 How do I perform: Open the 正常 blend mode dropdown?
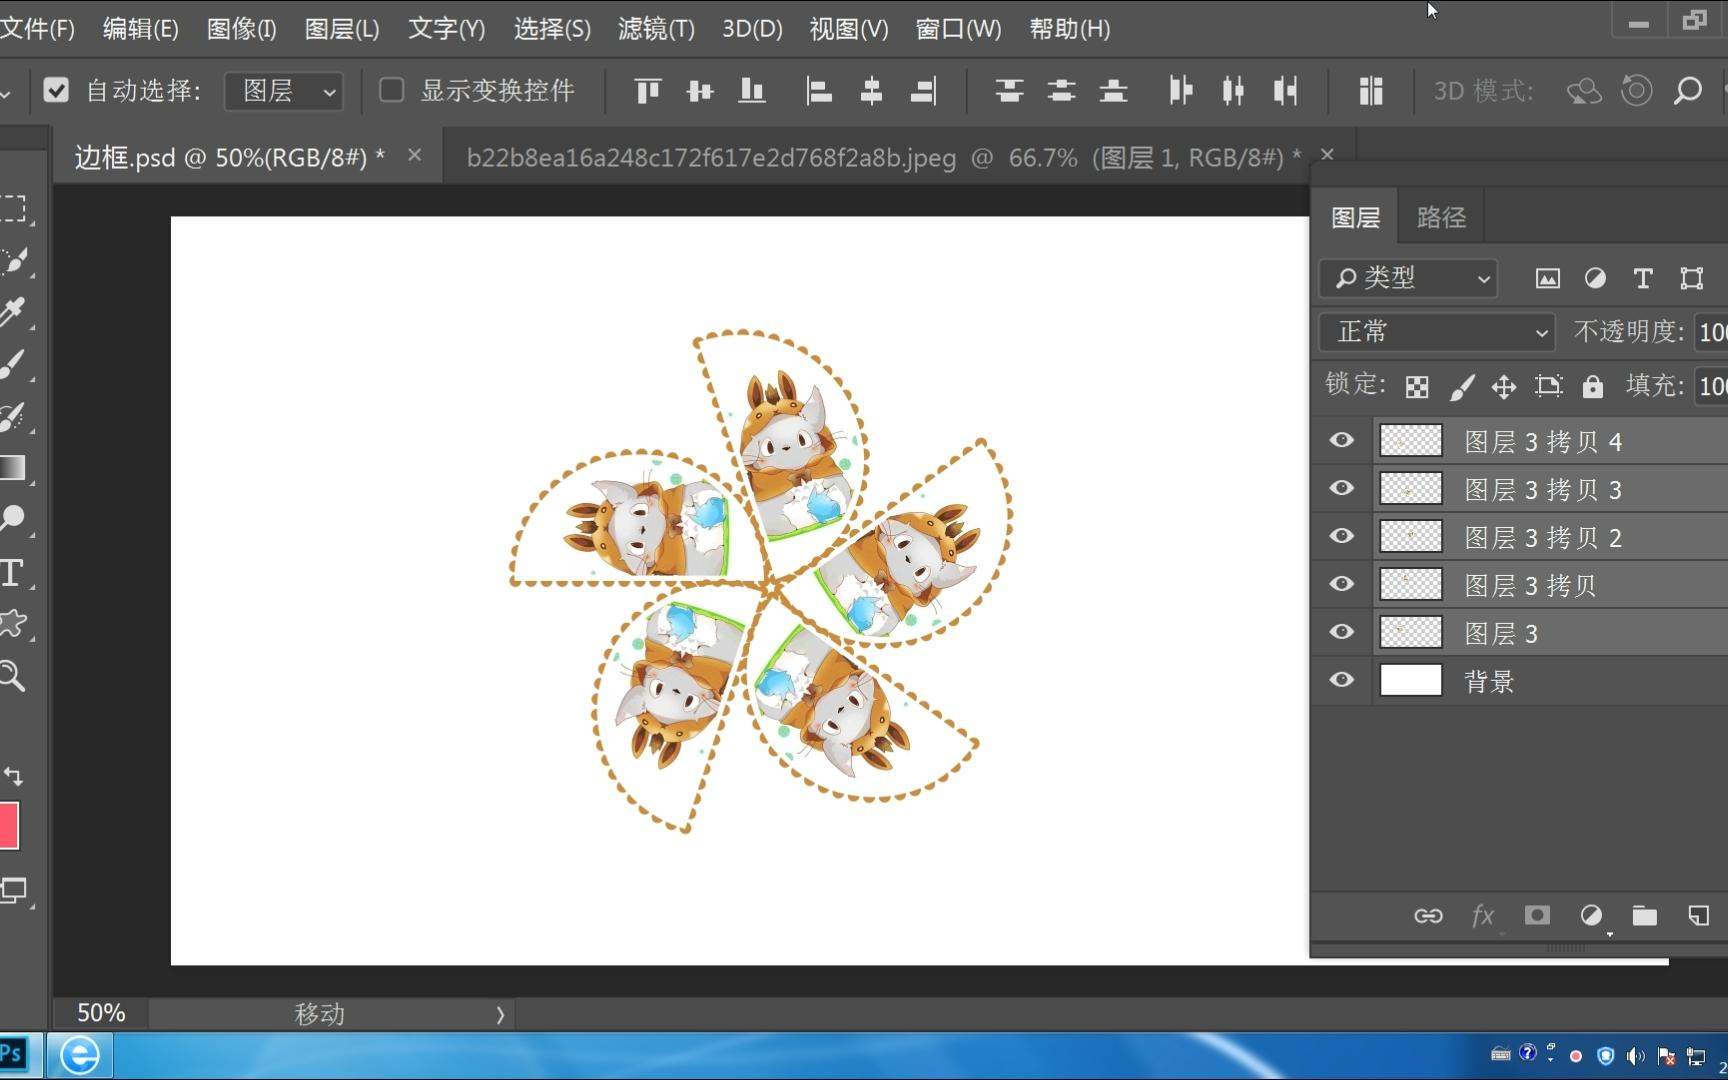click(1437, 332)
